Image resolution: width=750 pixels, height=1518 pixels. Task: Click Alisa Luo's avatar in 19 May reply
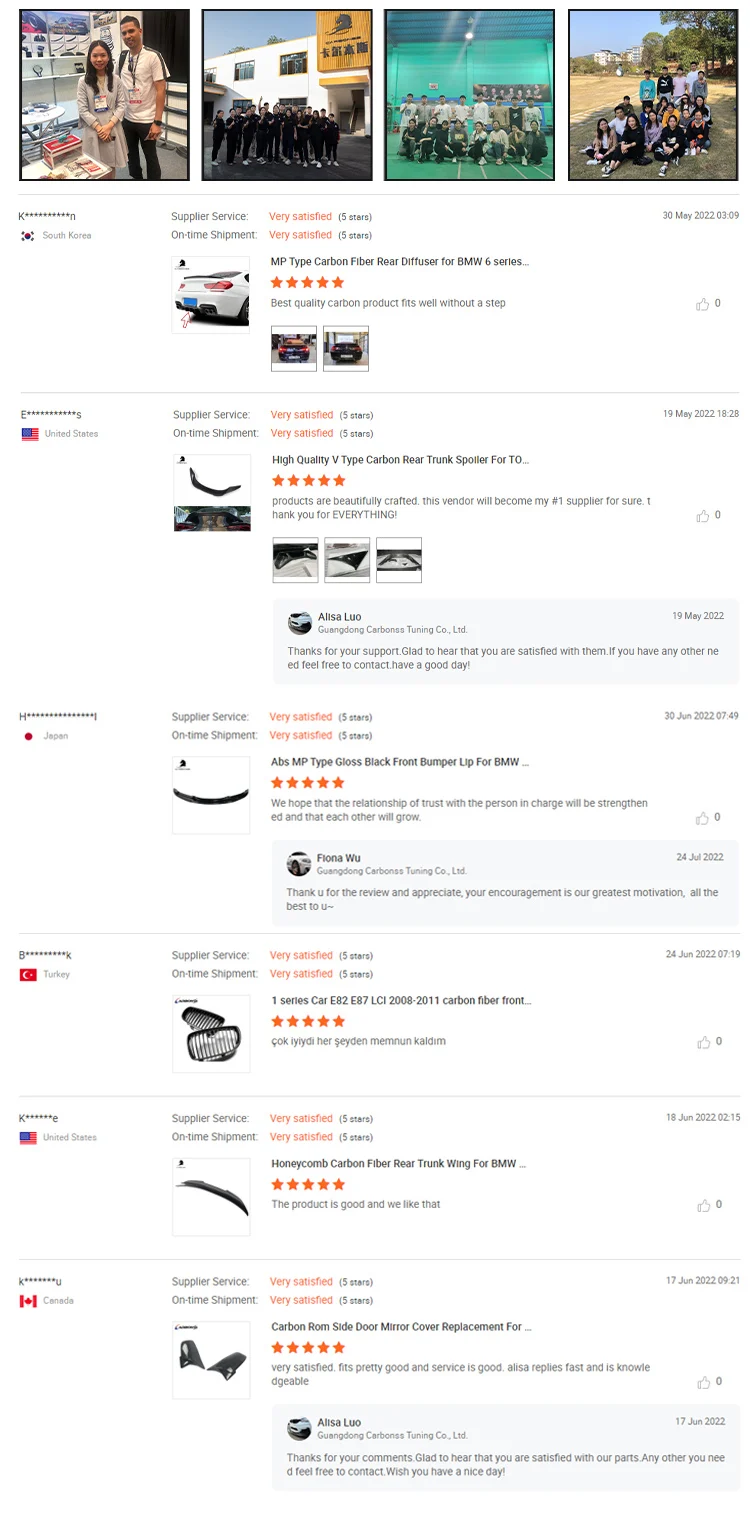(299, 623)
